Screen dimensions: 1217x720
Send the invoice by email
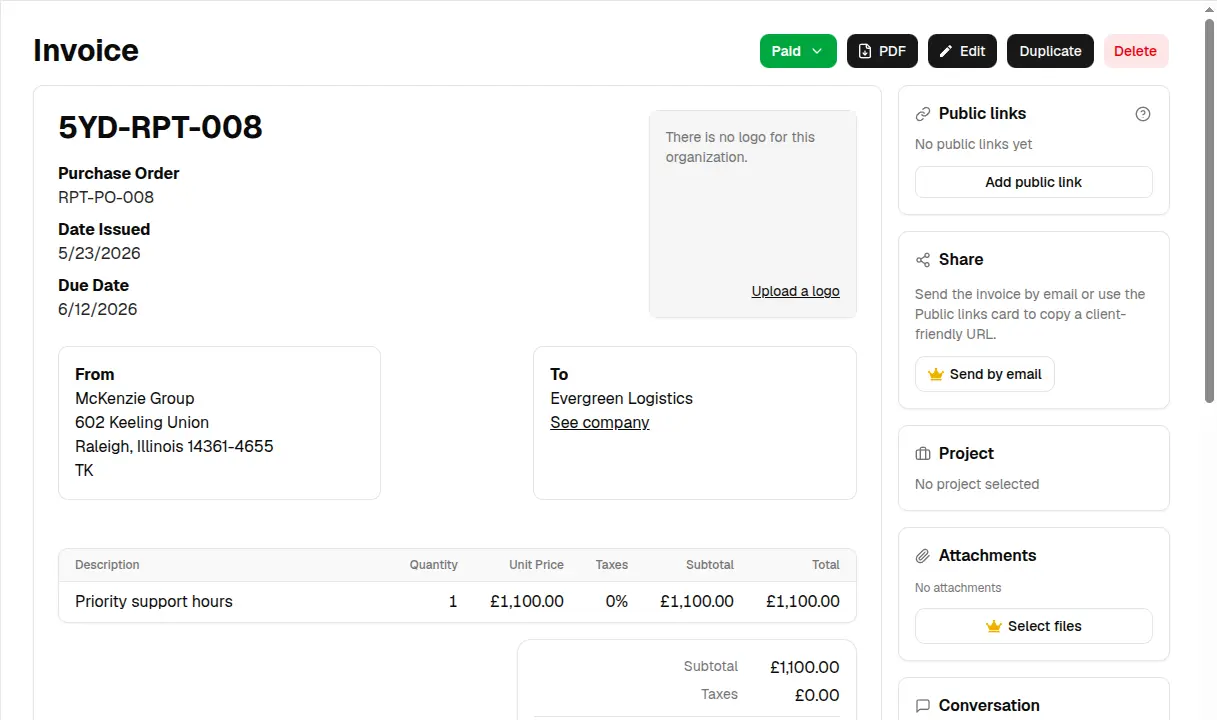coord(985,374)
